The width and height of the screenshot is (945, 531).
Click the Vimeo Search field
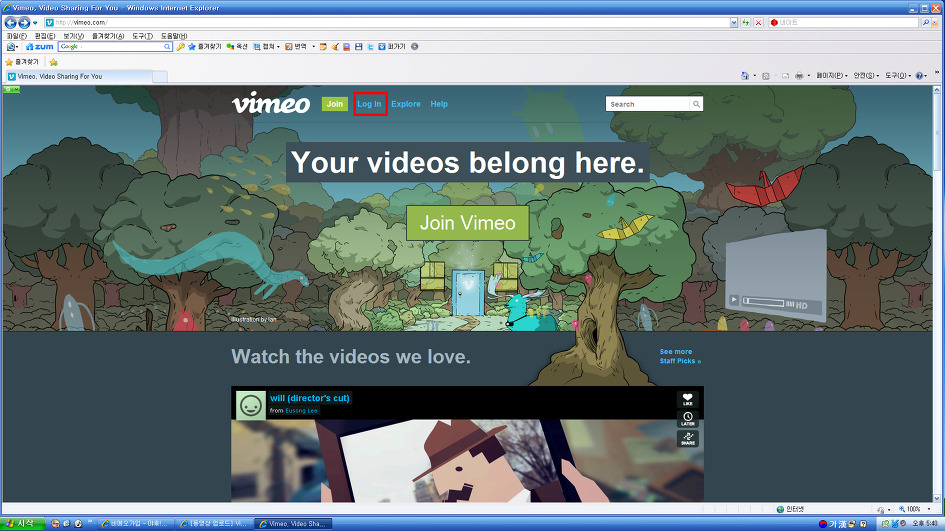pos(647,104)
